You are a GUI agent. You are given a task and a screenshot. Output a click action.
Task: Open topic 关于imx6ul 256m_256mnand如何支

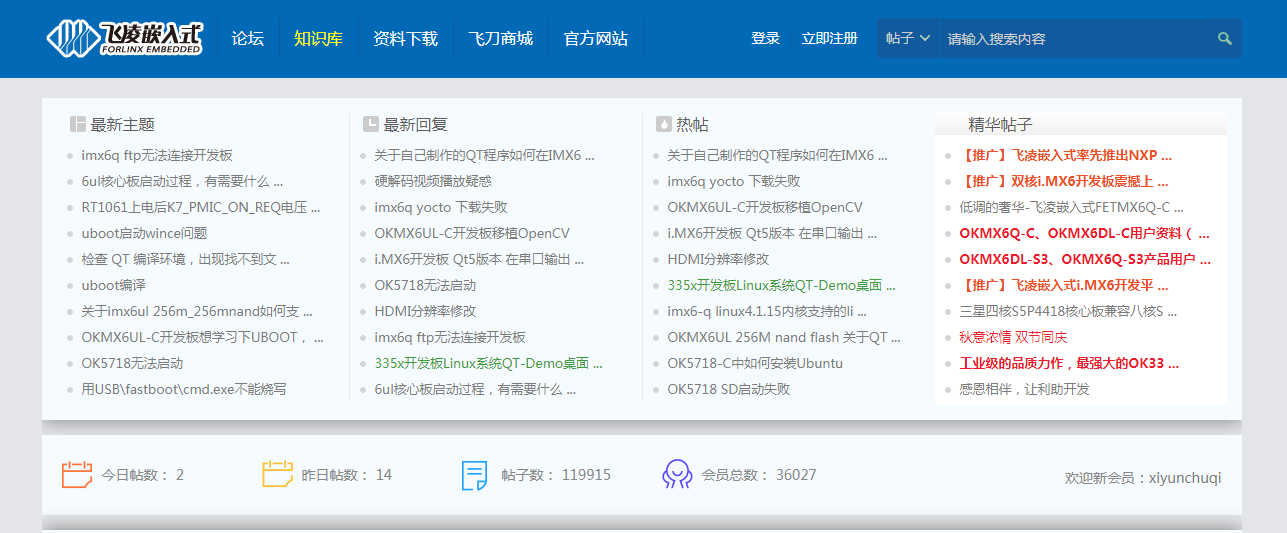point(197,311)
